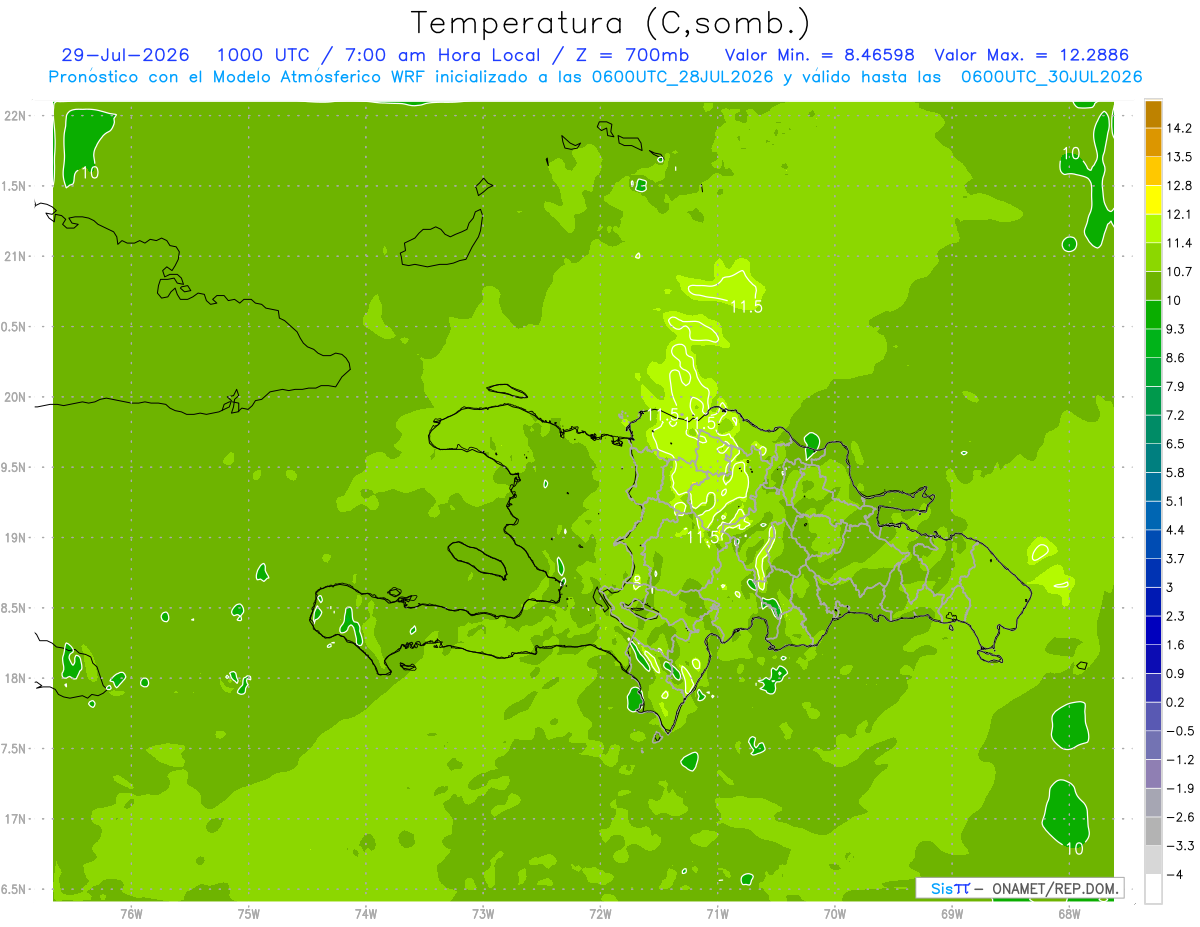Click the longitude axis label '76W'
Viewport: 1200px width, 927px height.
tap(131, 914)
